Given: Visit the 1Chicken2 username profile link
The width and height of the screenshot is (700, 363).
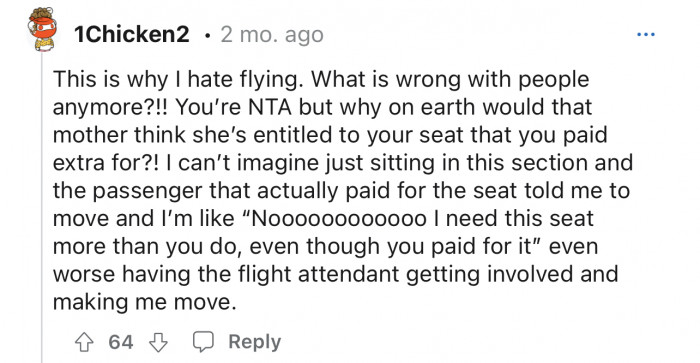Looking at the screenshot, I should coord(132,34).
